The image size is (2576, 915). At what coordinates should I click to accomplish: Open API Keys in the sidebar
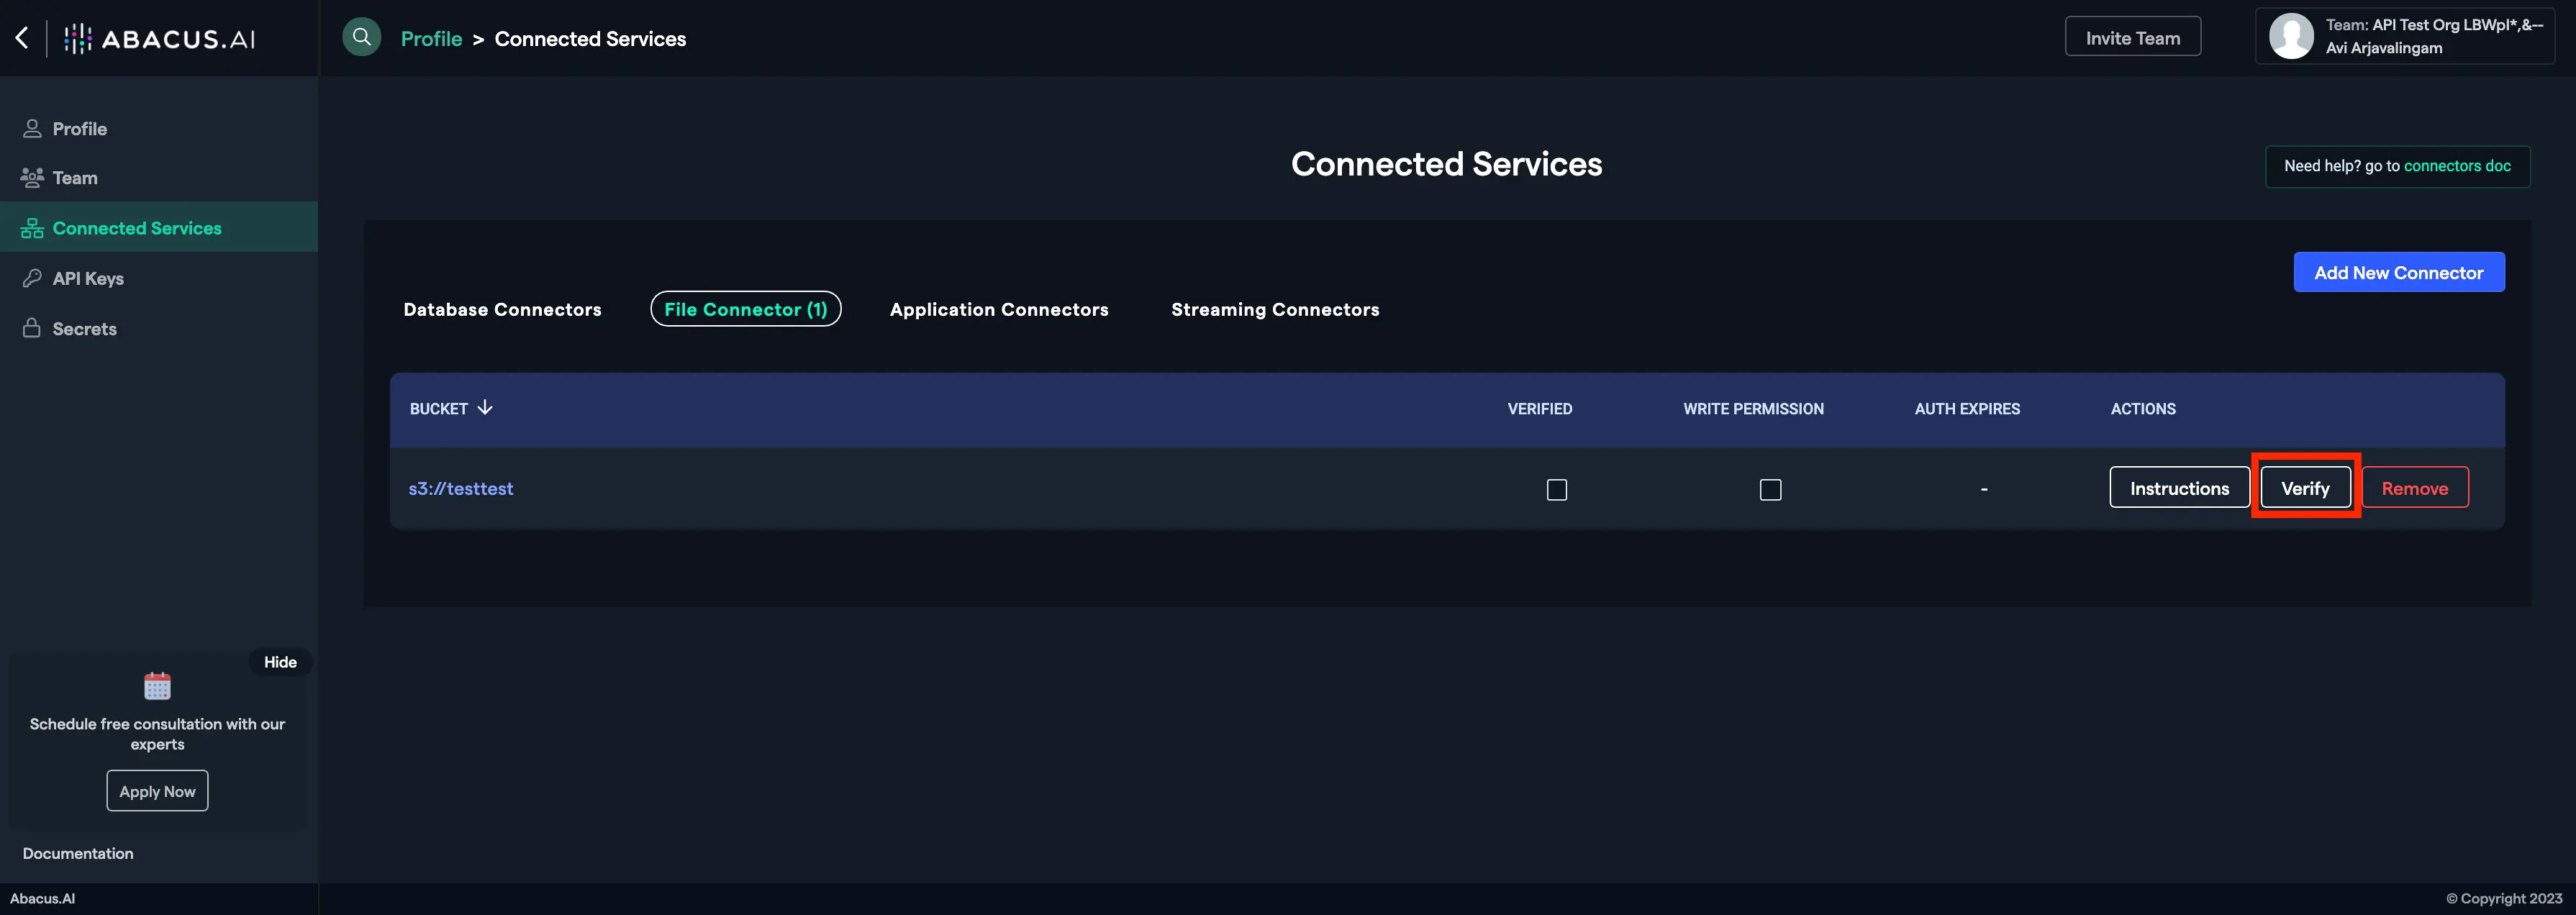coord(87,278)
